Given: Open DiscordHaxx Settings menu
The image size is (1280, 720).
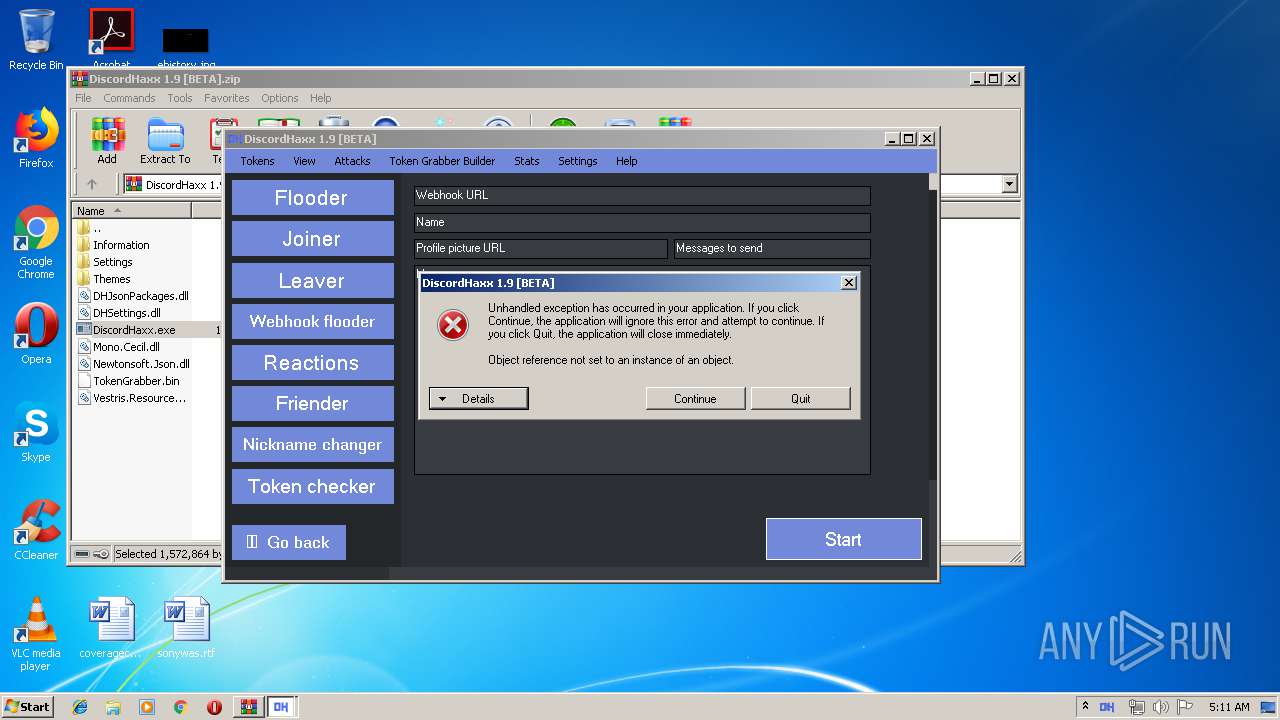Looking at the screenshot, I should pos(577,161).
